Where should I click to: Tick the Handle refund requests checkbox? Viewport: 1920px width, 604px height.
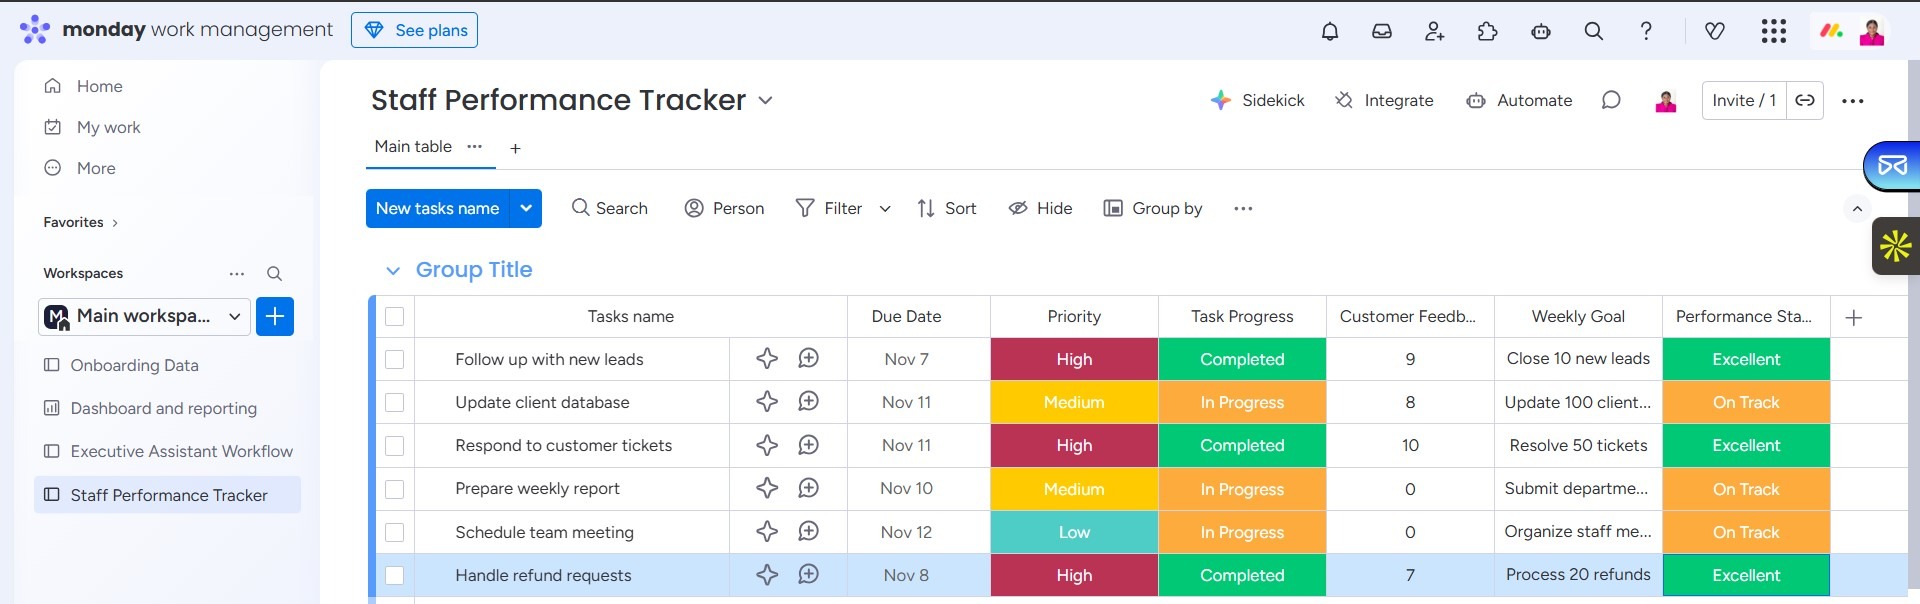[x=395, y=575]
